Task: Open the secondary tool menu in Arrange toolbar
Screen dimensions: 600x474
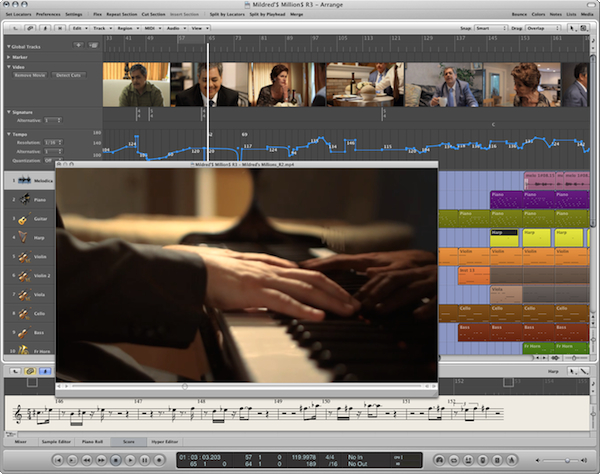Action: tap(584, 28)
